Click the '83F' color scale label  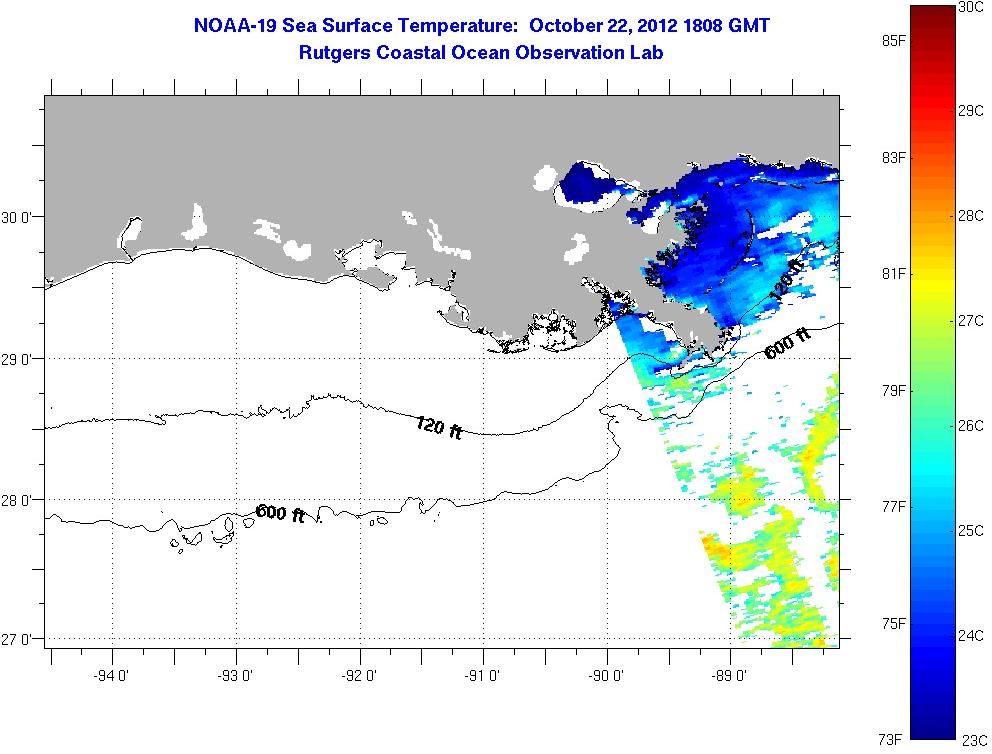point(893,157)
